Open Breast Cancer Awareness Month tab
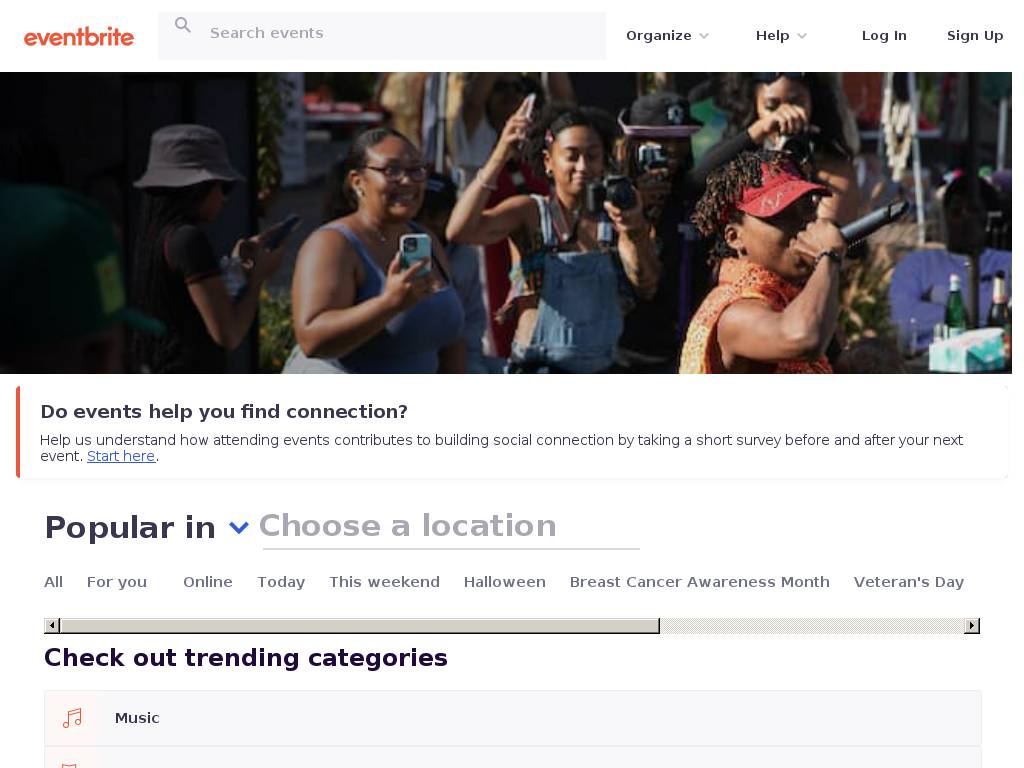1024x768 pixels. (x=699, y=582)
